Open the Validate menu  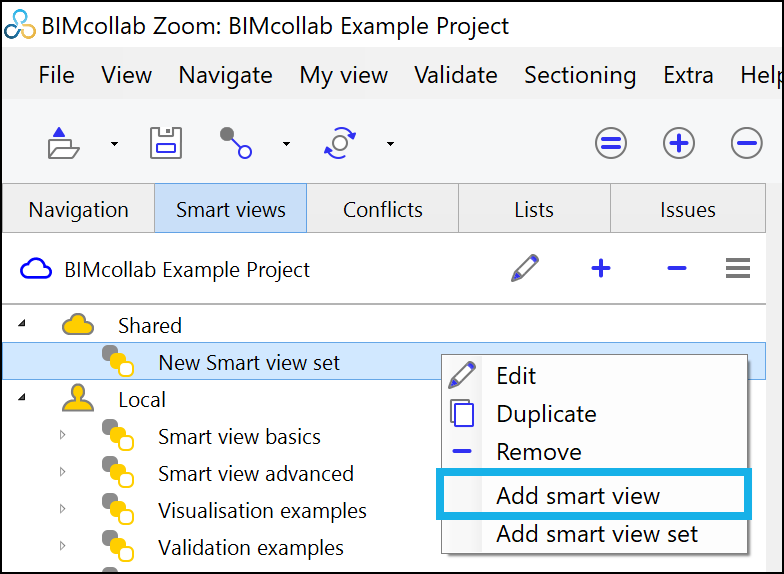click(456, 75)
